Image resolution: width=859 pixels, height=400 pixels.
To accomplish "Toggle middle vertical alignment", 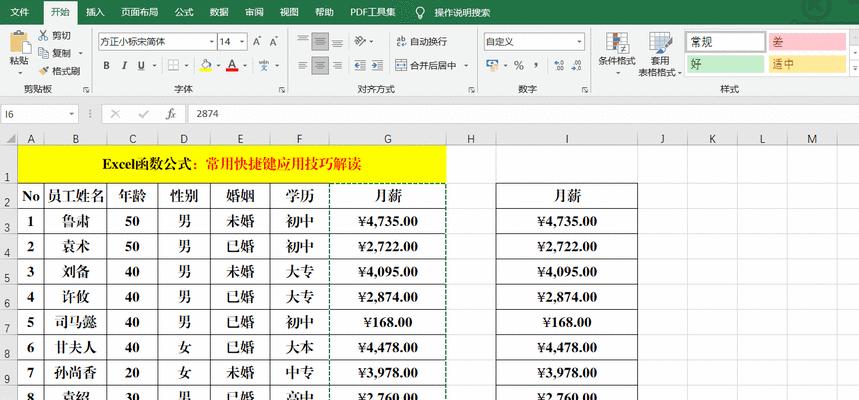I will [x=320, y=42].
